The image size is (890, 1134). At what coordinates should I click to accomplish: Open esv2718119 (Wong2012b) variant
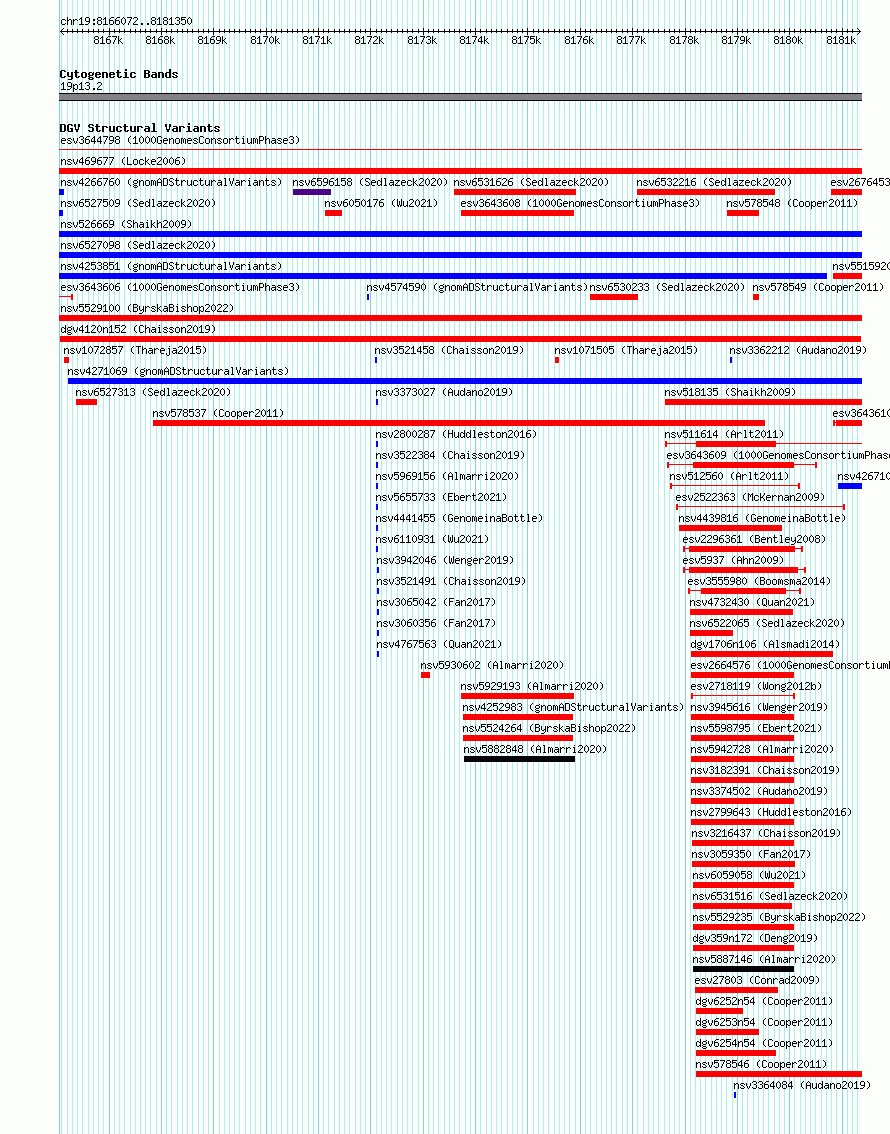756,686
